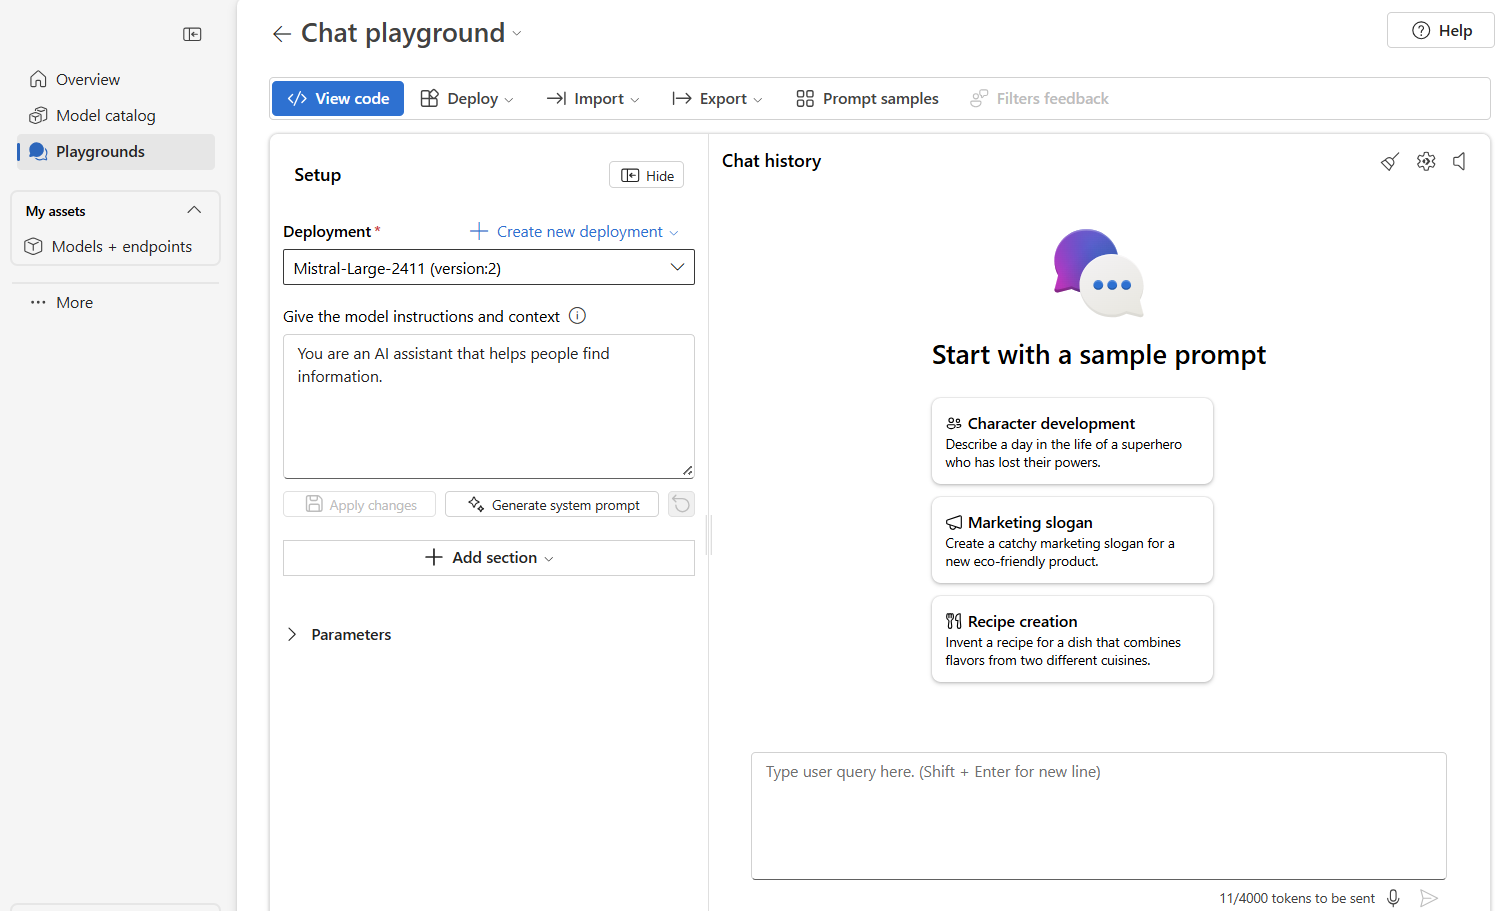
Task: Open the Model catalog page
Action: click(x=105, y=116)
